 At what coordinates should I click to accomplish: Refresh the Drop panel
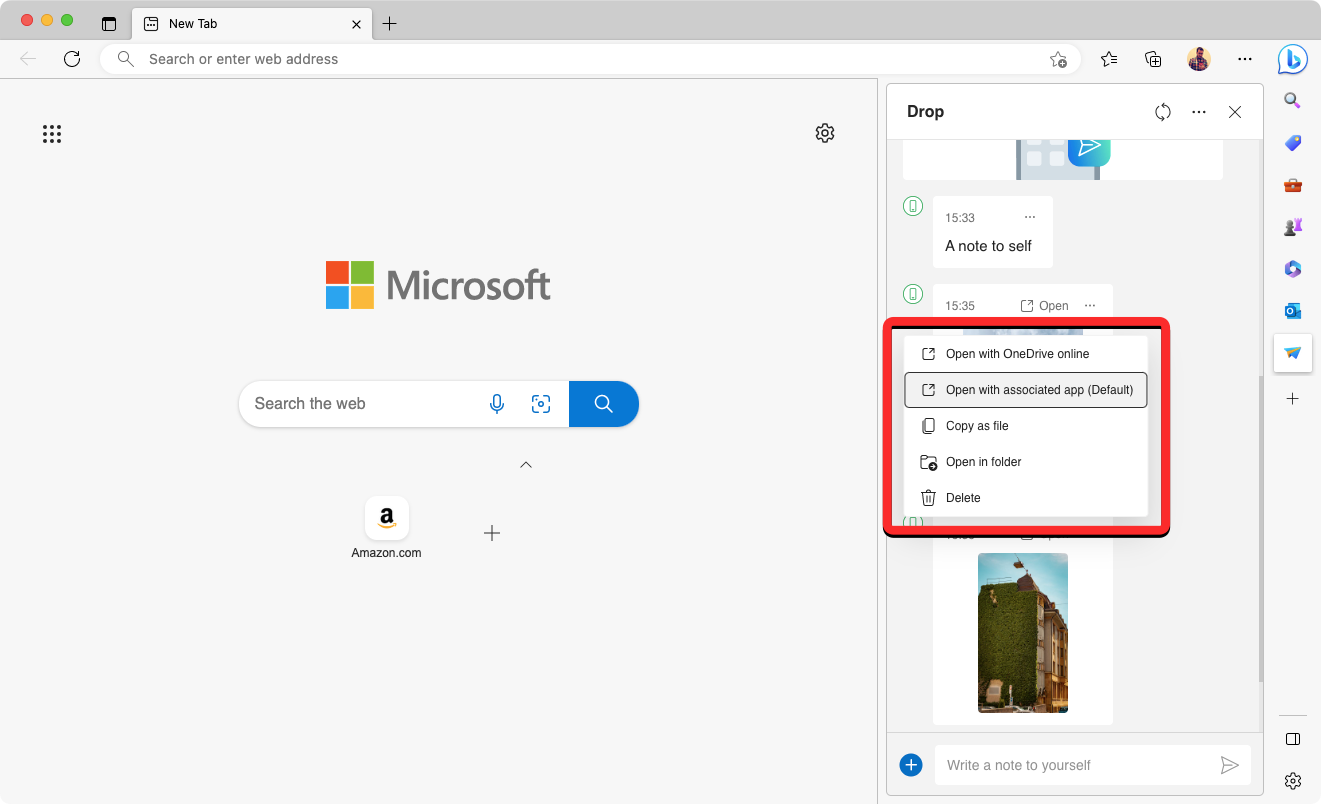(1162, 112)
